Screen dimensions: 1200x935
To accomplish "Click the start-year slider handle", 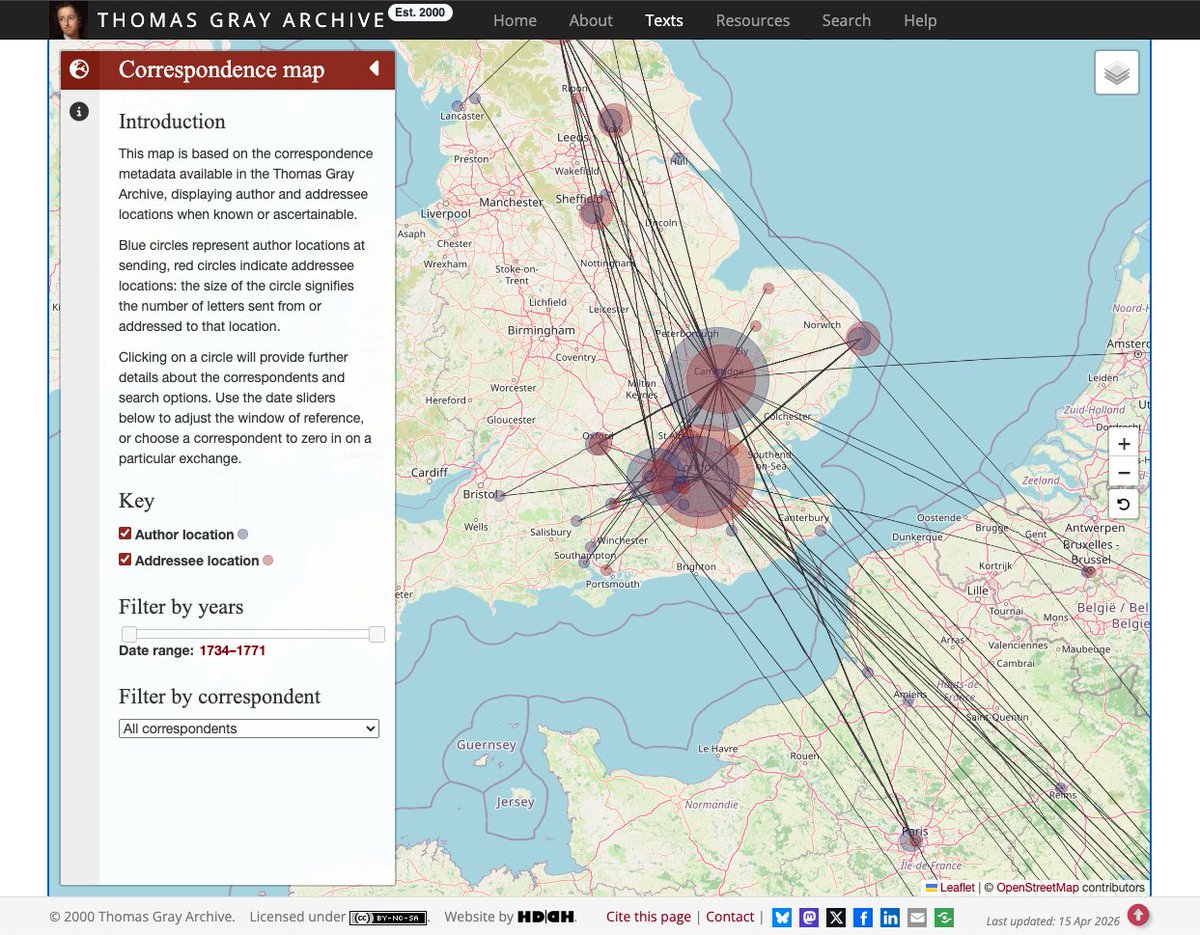I will 129,634.
